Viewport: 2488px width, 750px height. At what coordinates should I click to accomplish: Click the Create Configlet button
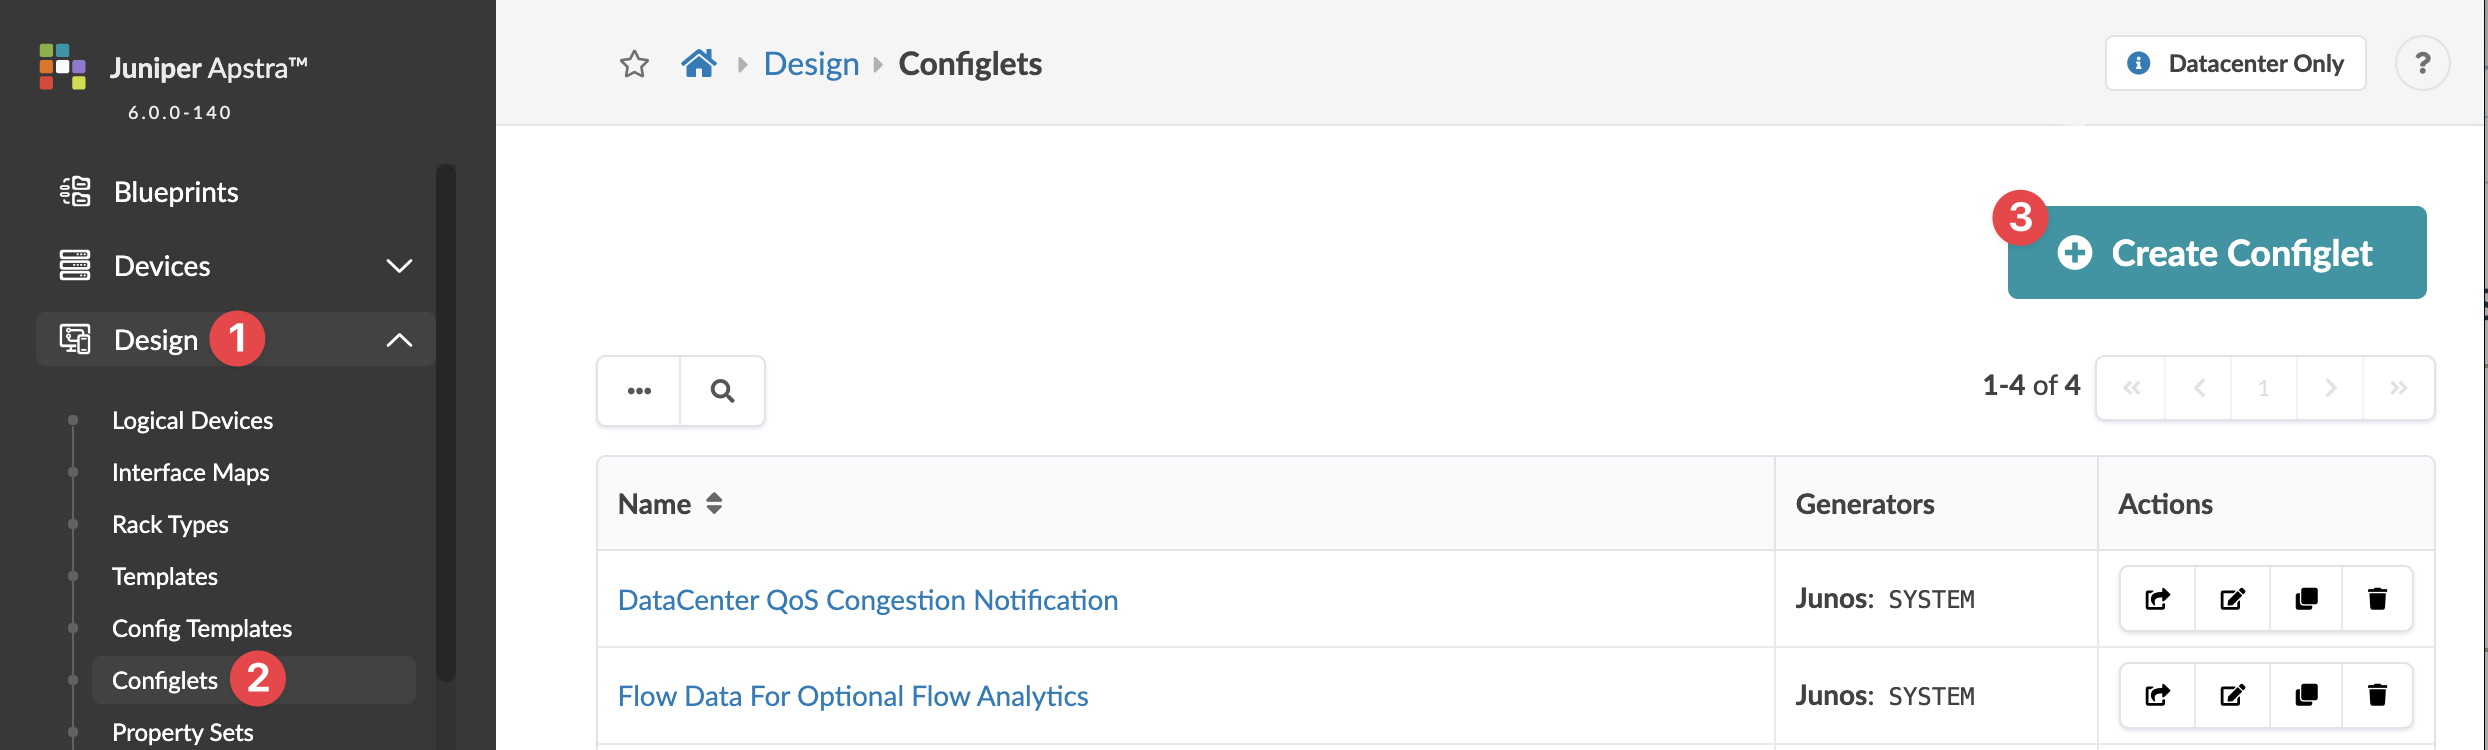(2217, 253)
